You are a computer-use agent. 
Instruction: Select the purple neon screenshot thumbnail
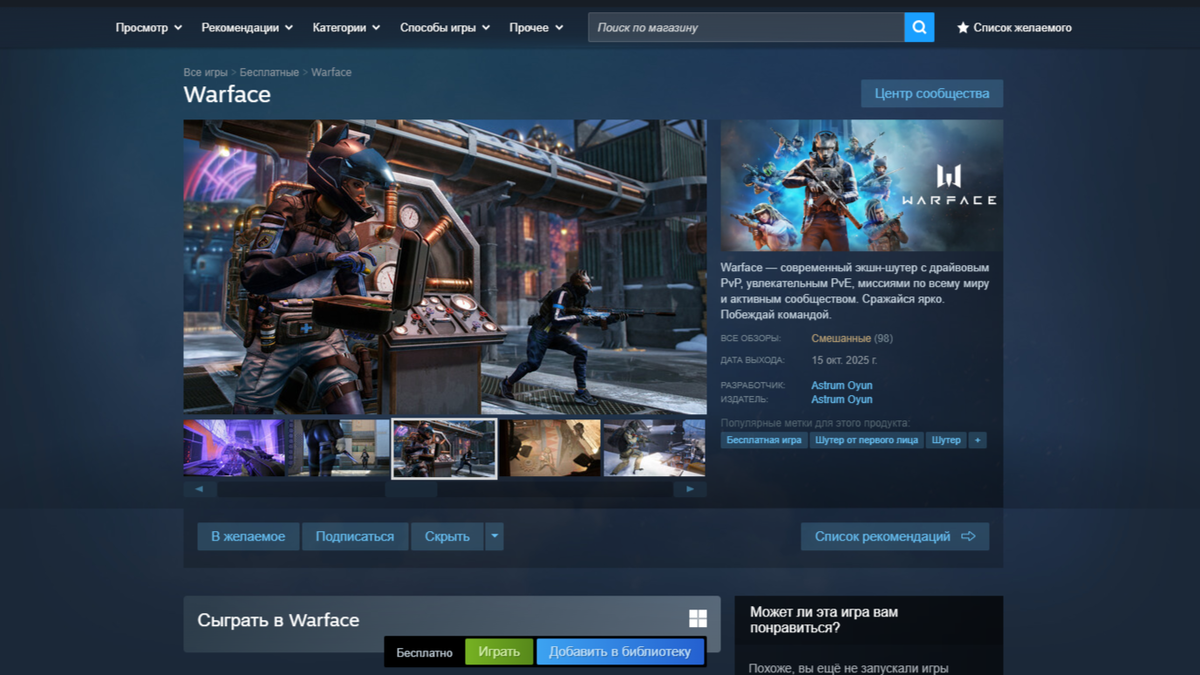[235, 448]
